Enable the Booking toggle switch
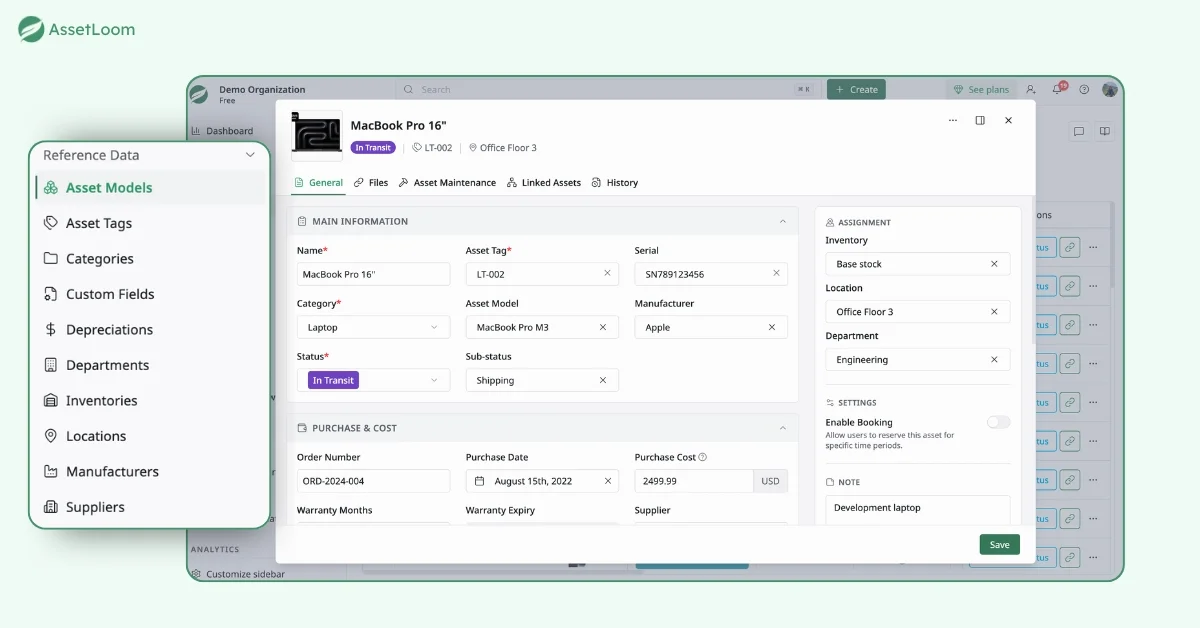 click(x=998, y=422)
